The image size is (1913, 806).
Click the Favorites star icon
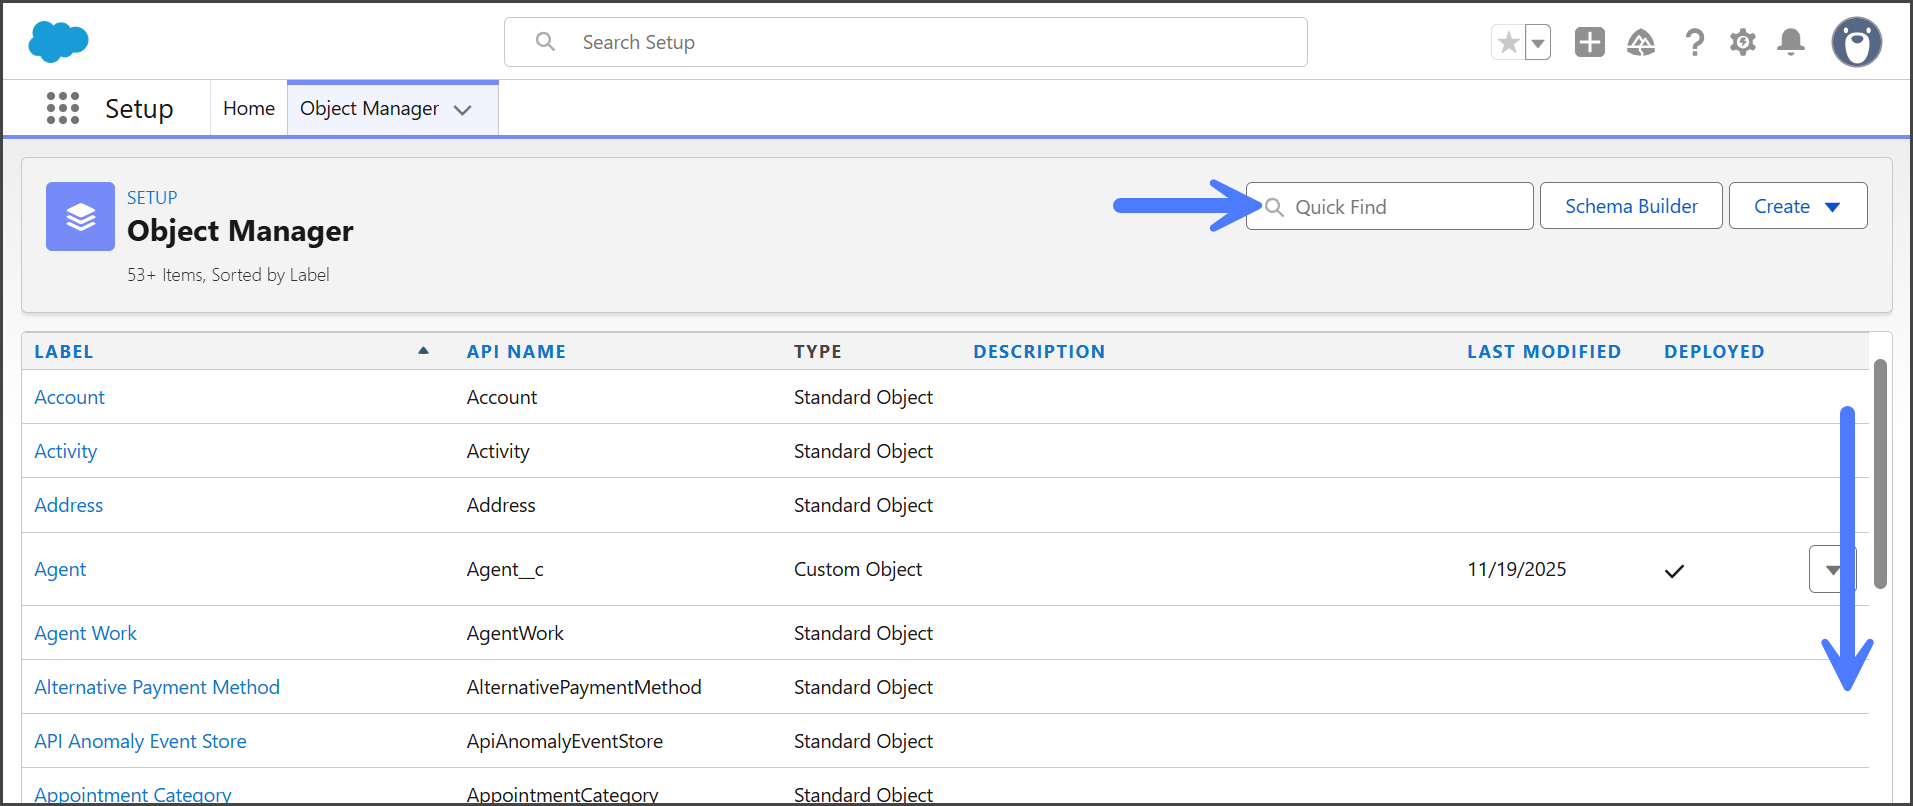pyautogui.click(x=1508, y=43)
